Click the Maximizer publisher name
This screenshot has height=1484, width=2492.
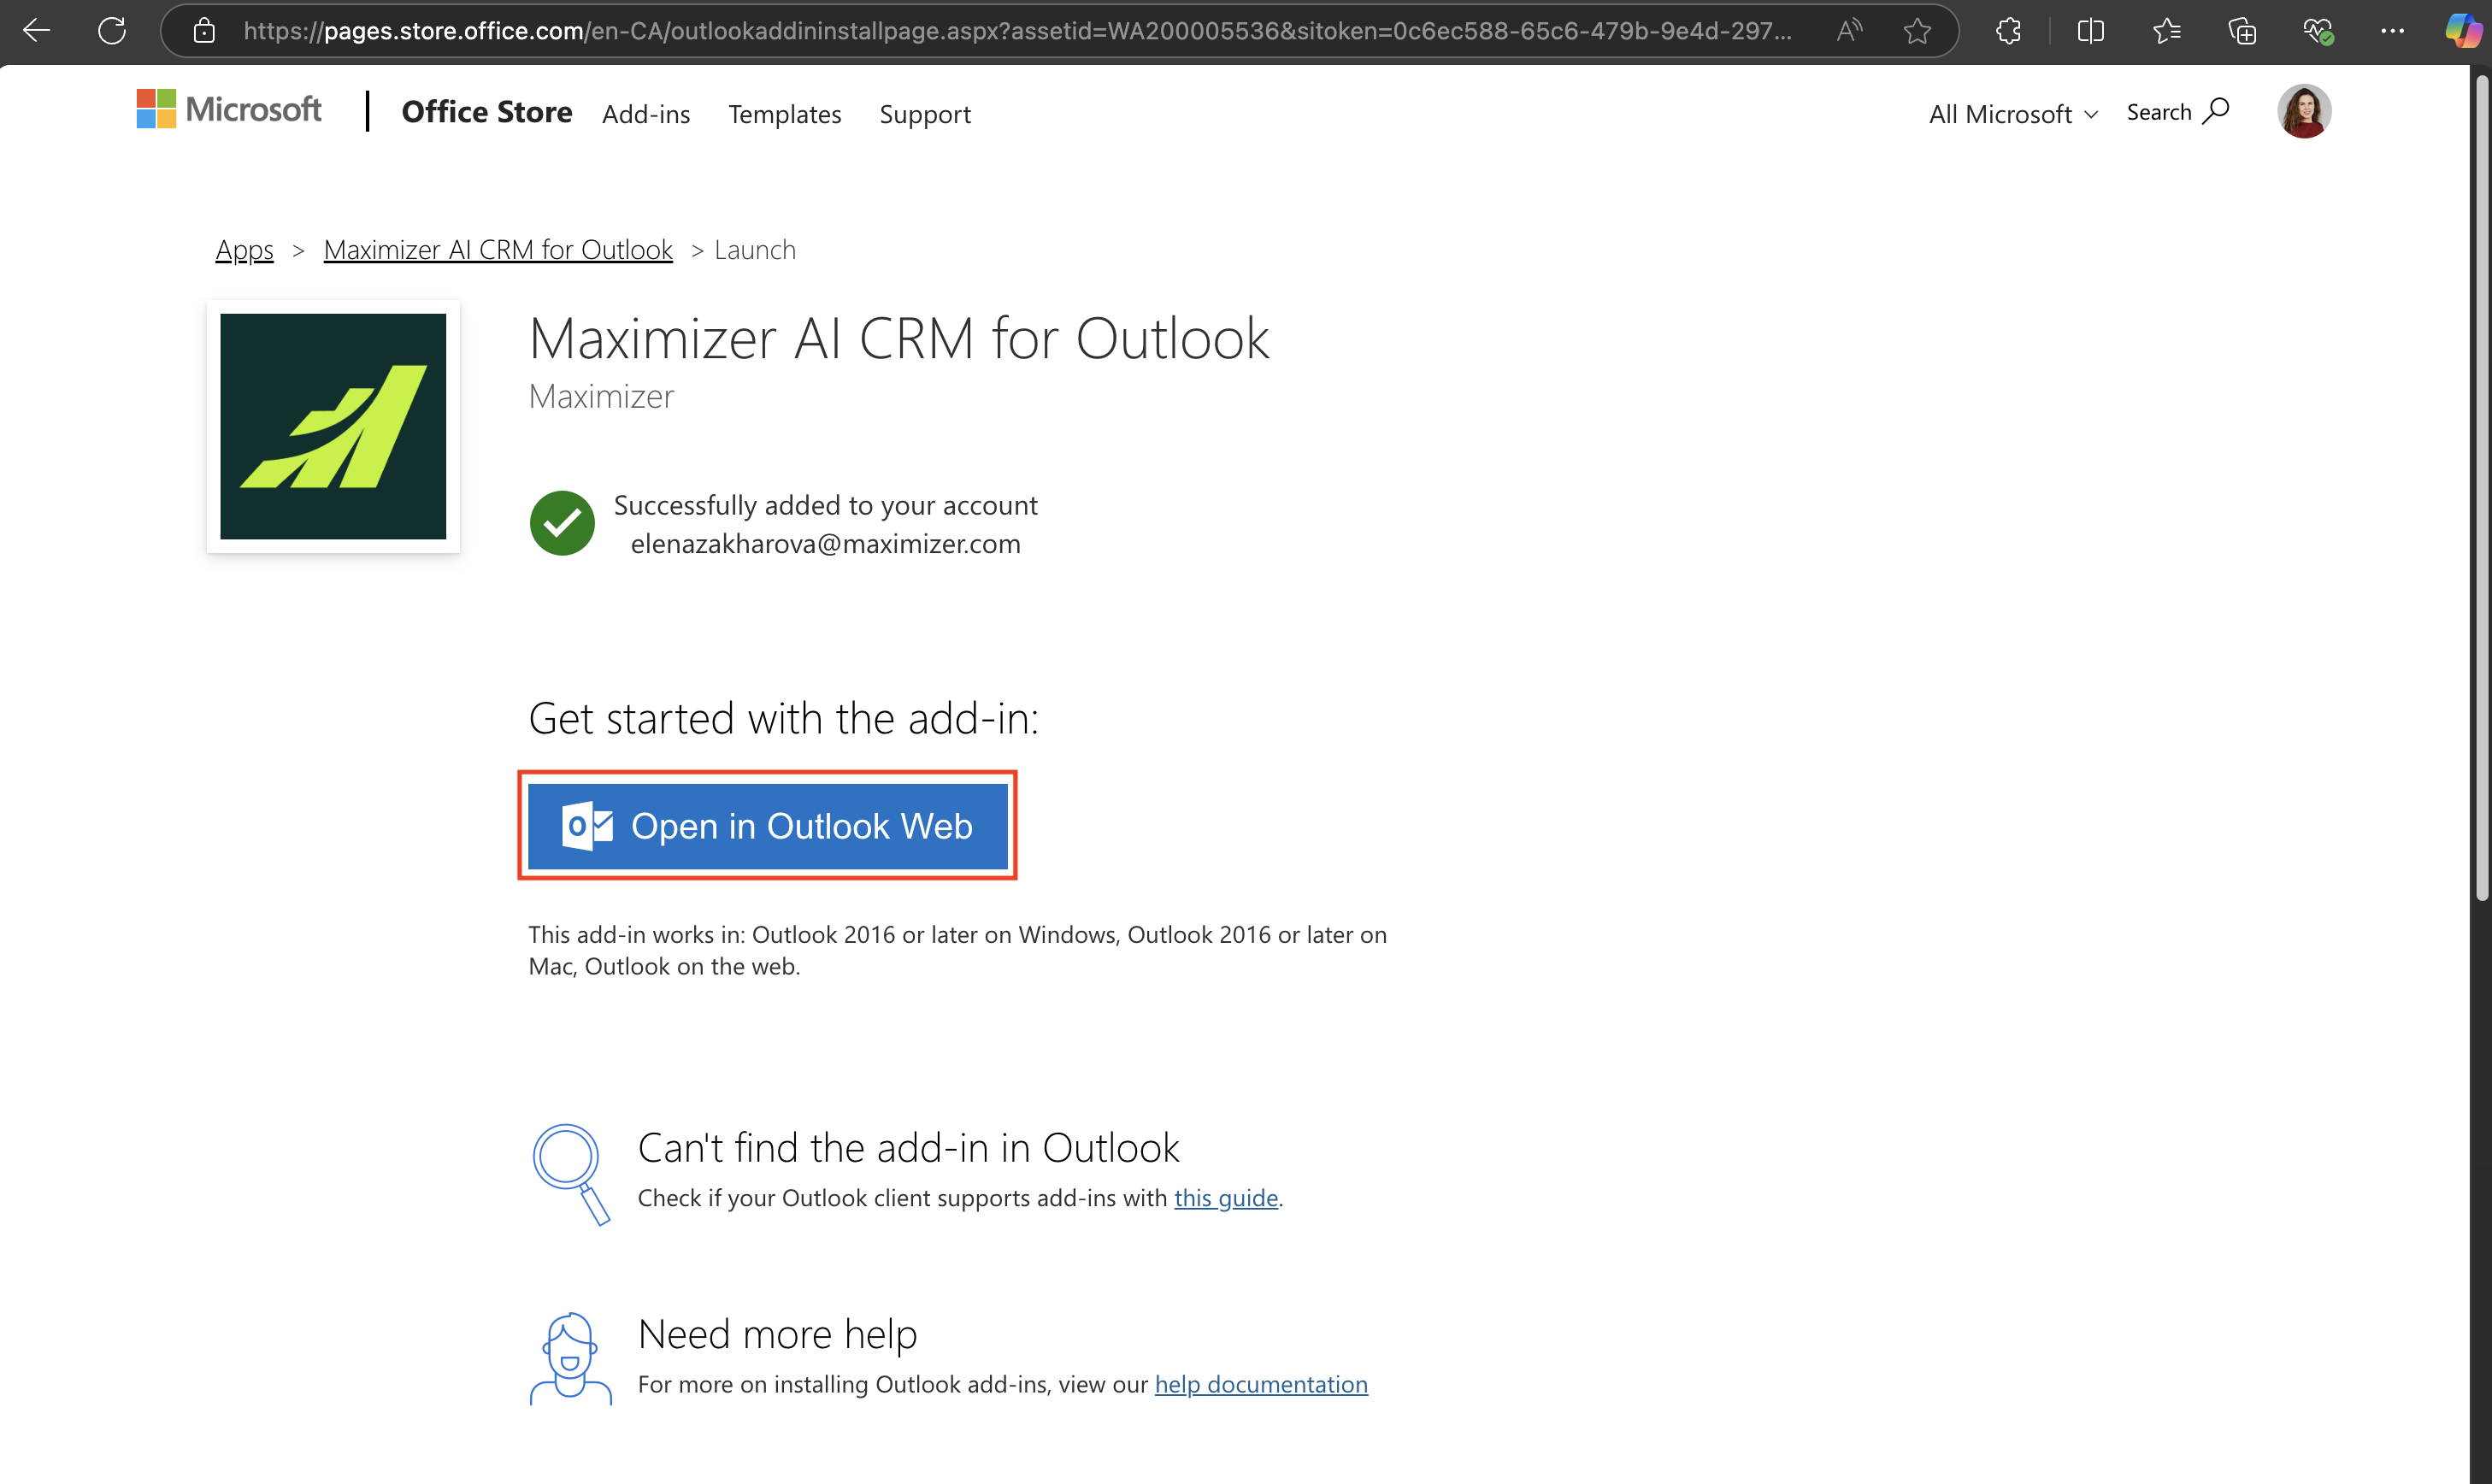pyautogui.click(x=601, y=397)
